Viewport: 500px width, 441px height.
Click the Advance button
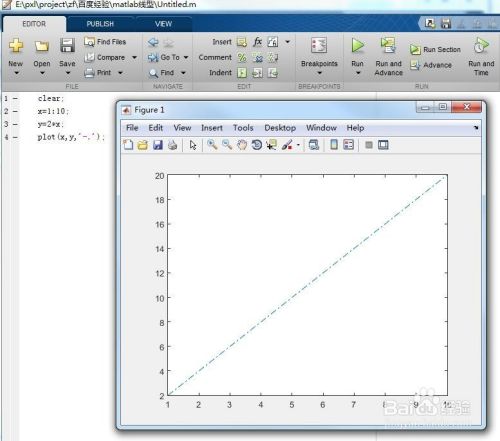431,65
